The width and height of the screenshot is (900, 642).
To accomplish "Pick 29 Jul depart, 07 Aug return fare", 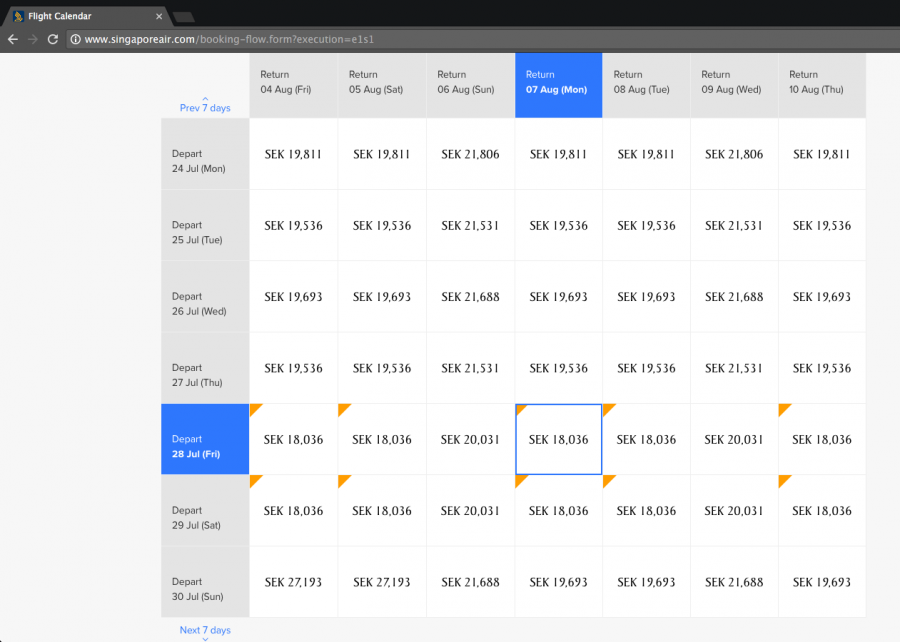I will [558, 511].
